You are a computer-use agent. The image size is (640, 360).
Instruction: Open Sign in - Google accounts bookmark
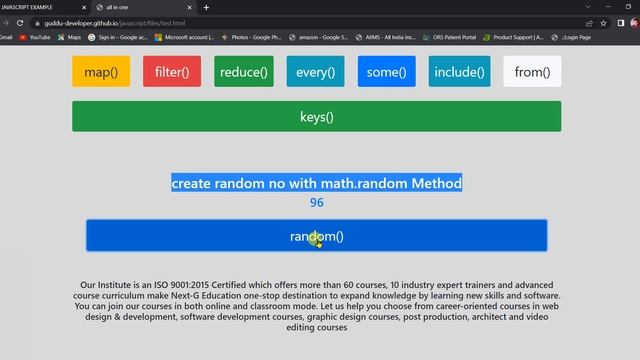coord(118,37)
